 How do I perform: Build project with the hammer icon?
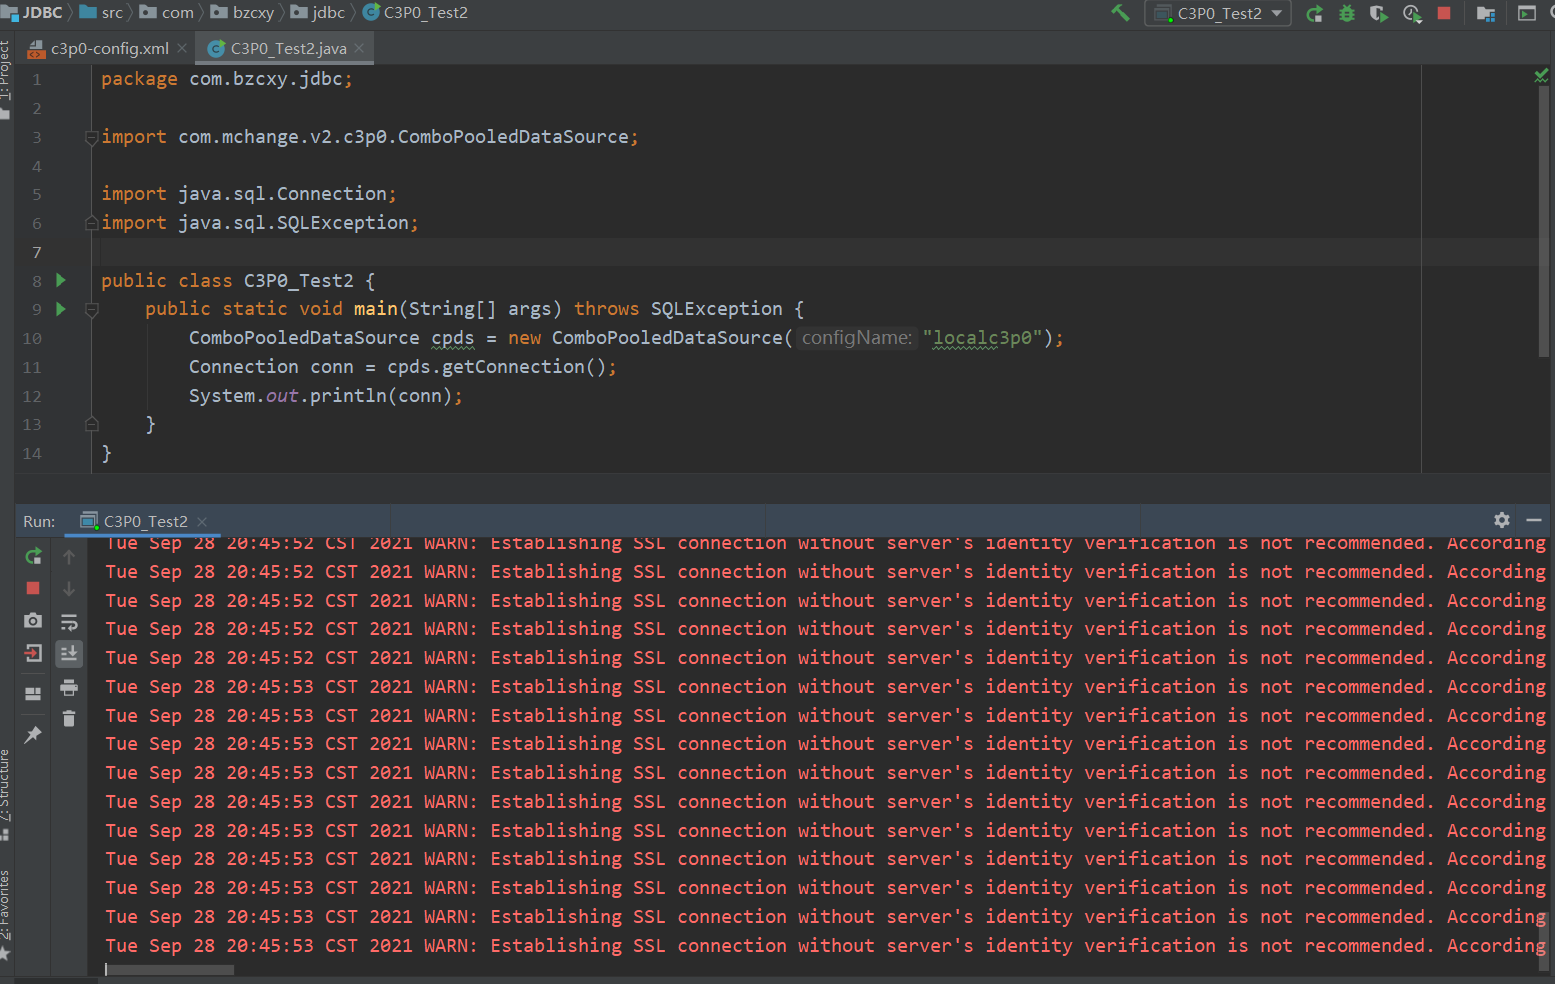1120,13
